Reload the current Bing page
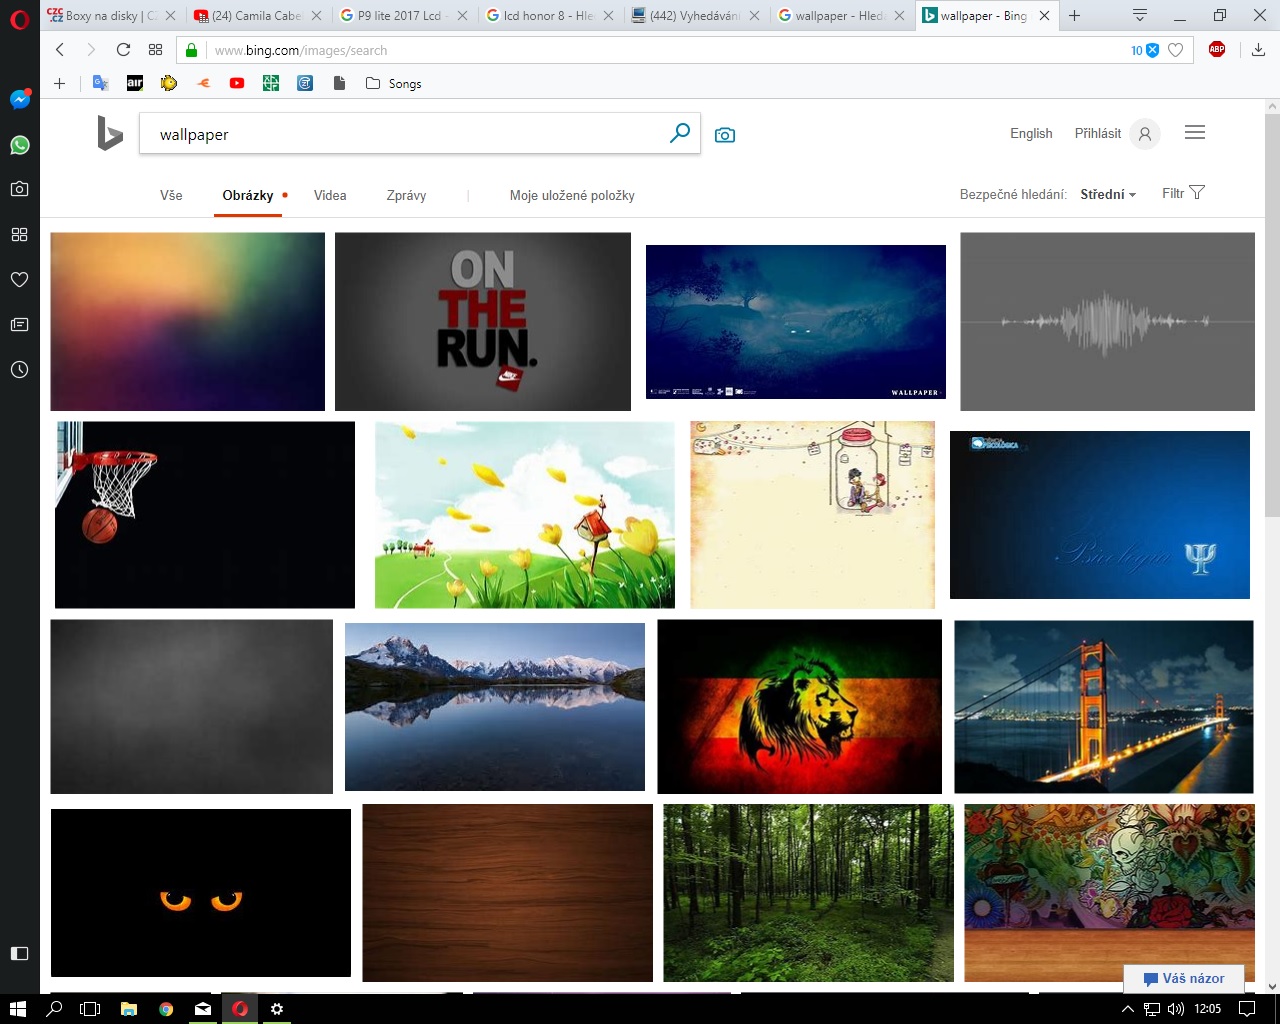1280x1024 pixels. [123, 50]
